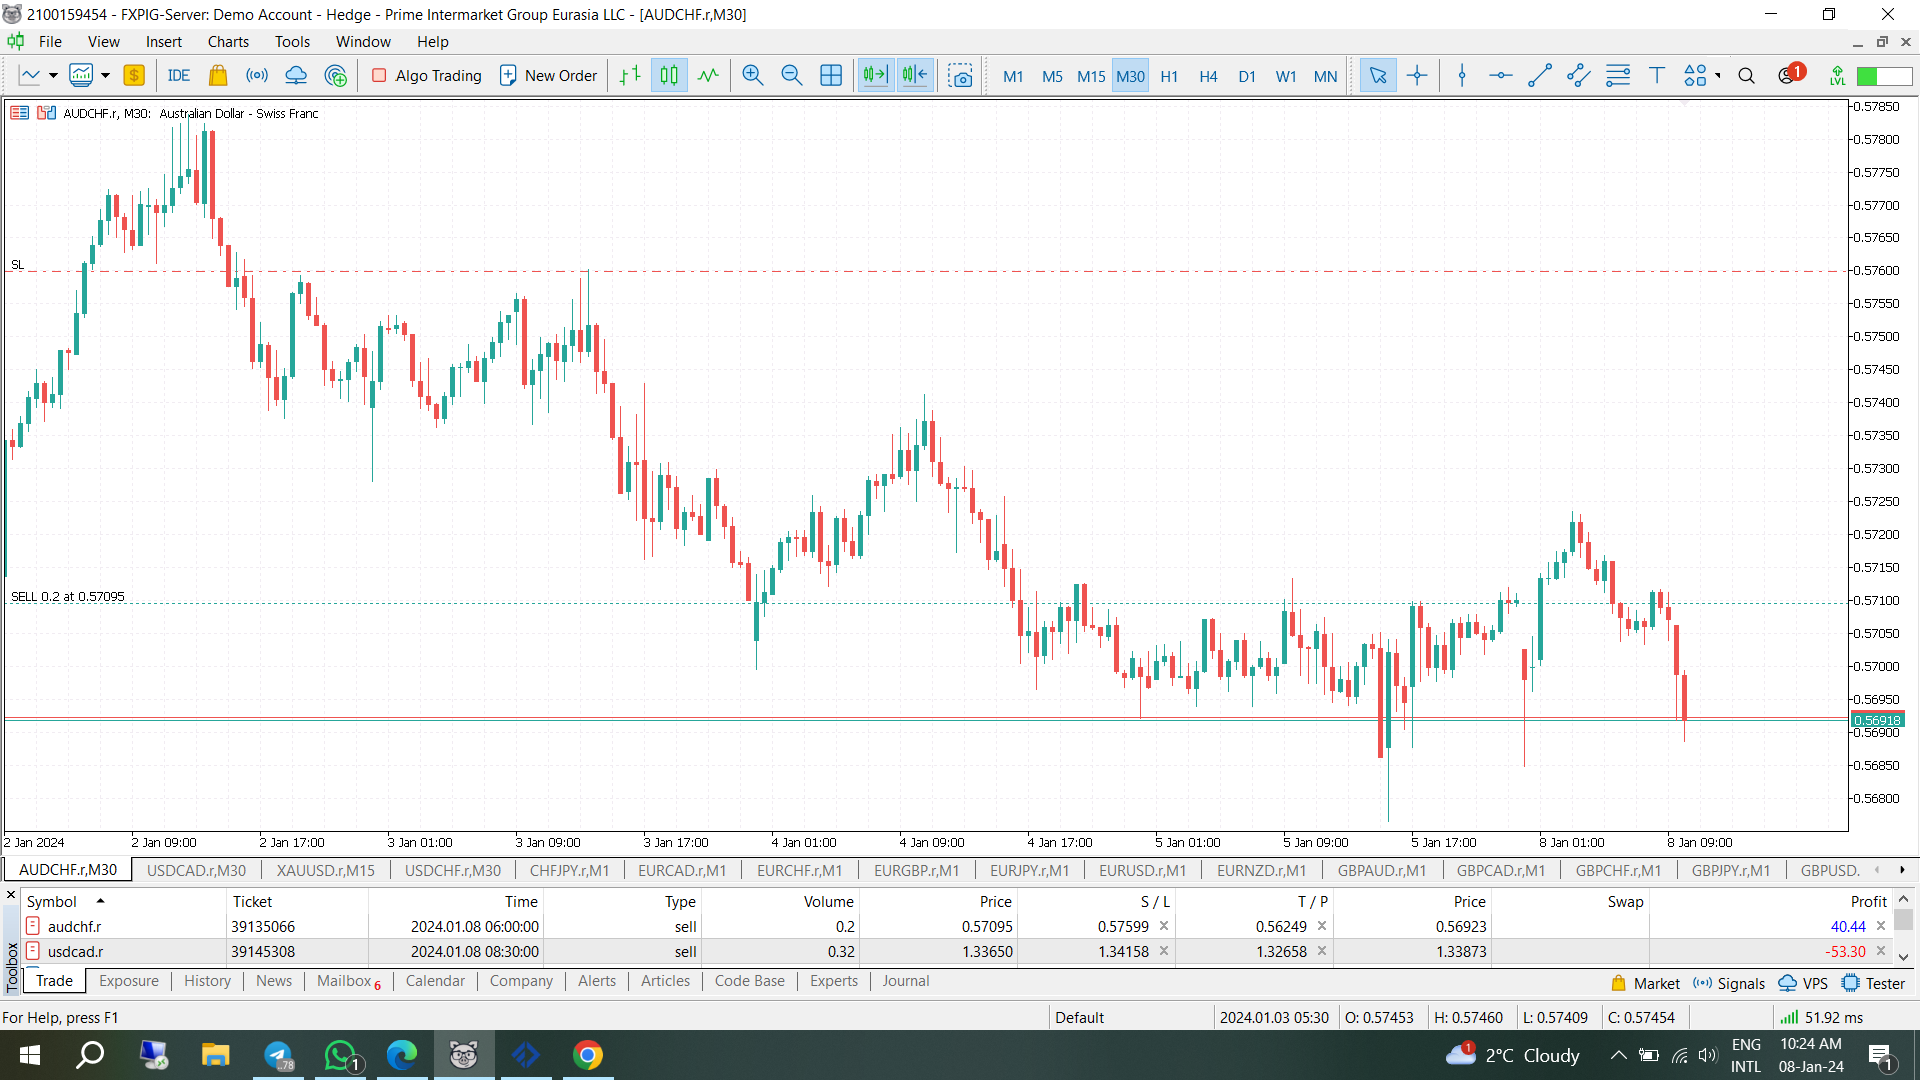Open Market in toolbox bar
Screen dimensions: 1920x1080
pos(1645,983)
